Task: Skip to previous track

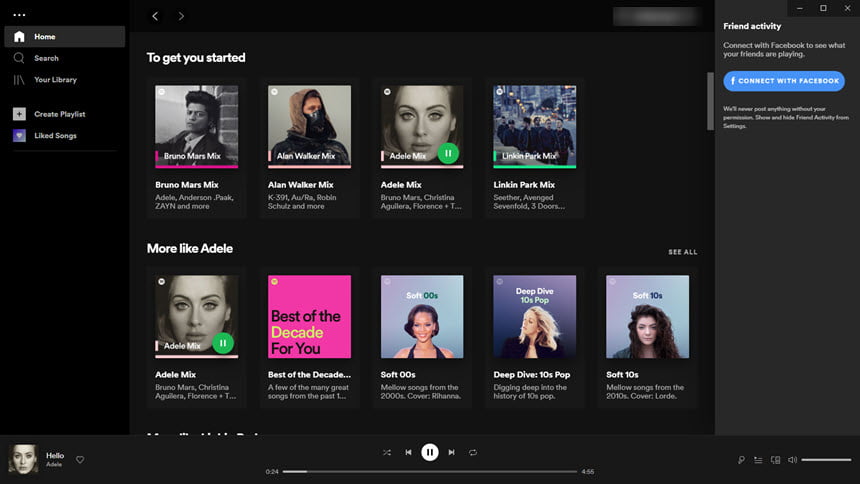Action: click(408, 453)
